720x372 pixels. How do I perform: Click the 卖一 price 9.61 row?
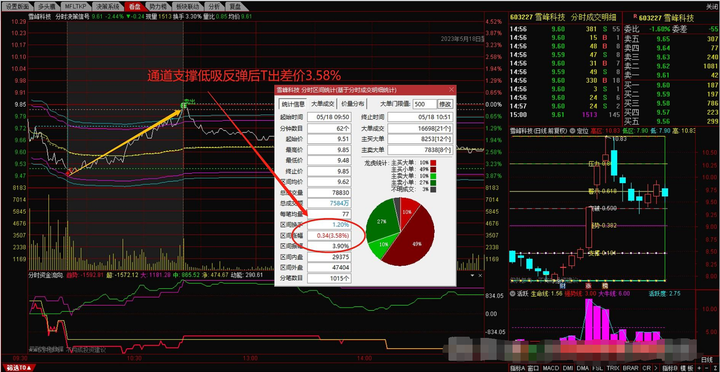click(x=671, y=75)
